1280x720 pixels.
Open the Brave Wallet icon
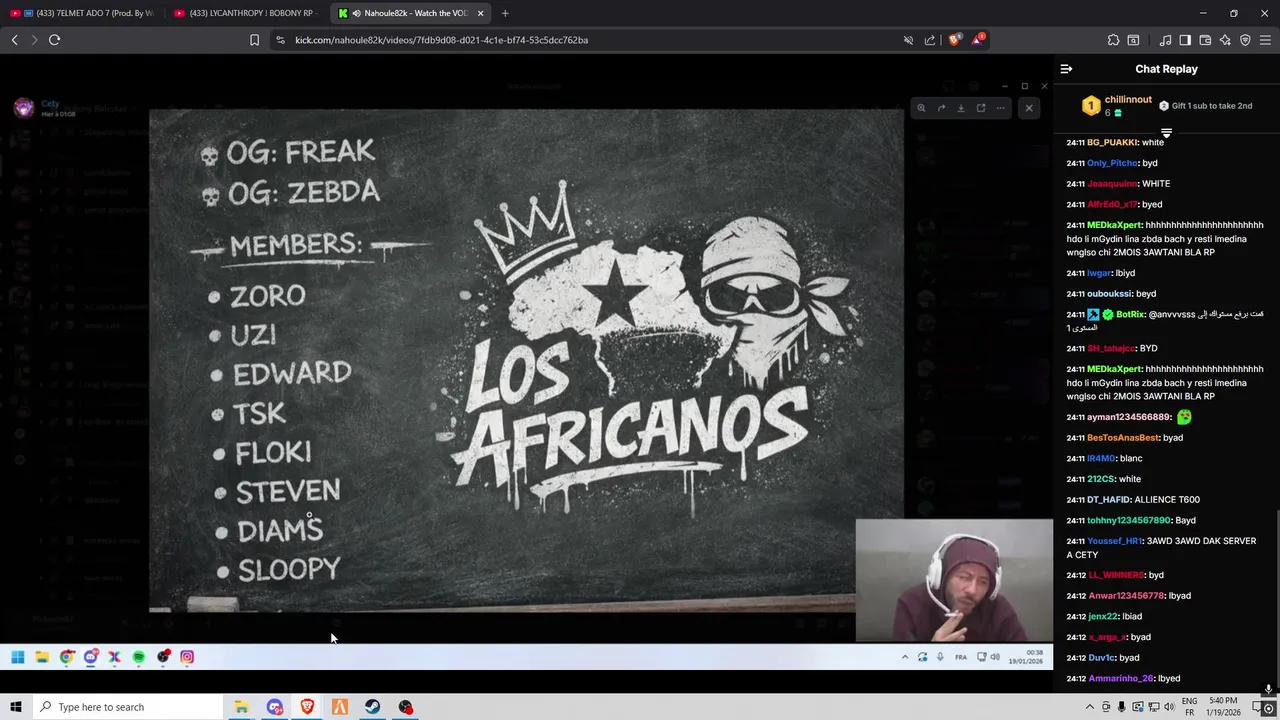[1205, 40]
